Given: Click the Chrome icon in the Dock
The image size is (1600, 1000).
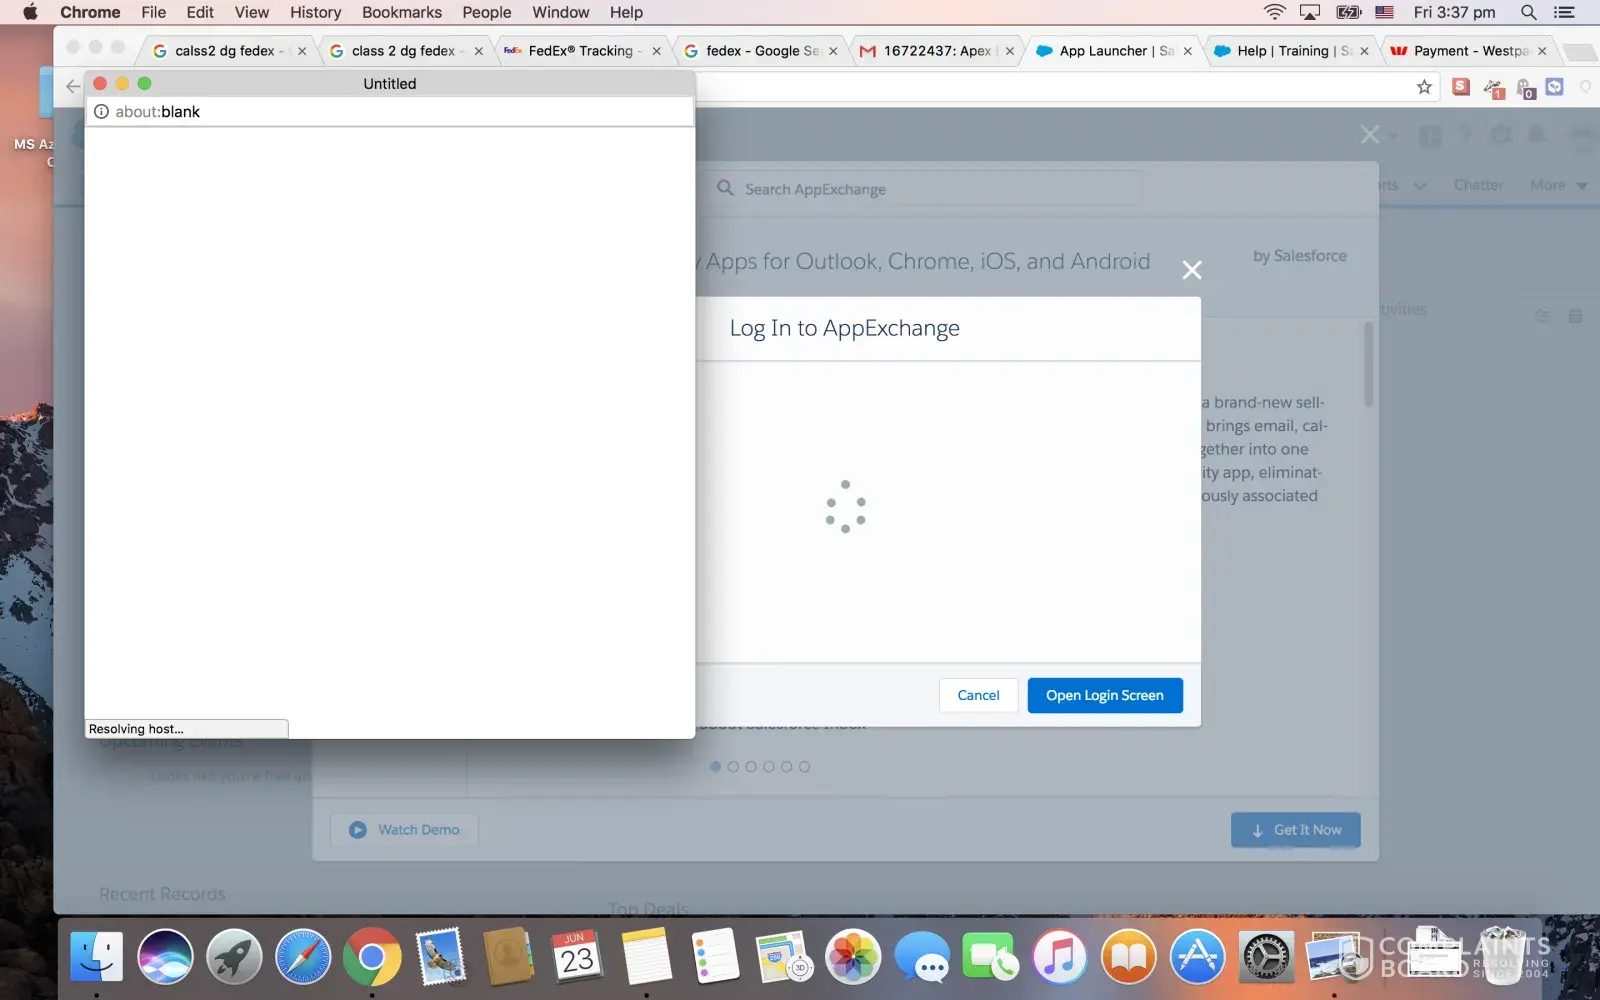Looking at the screenshot, I should click(x=372, y=957).
